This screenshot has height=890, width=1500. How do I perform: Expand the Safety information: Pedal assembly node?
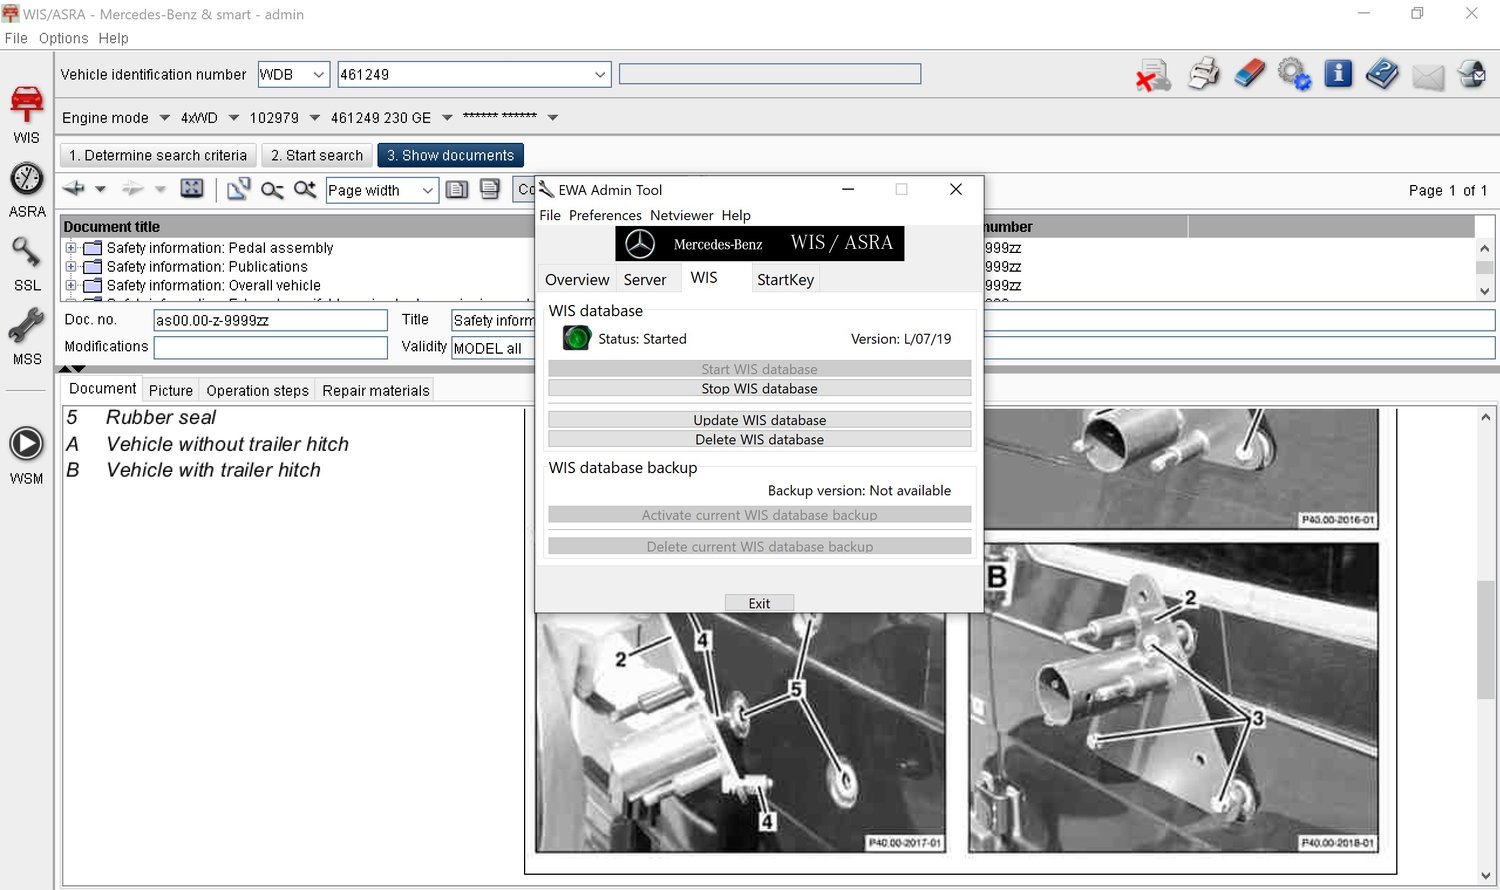(x=71, y=248)
